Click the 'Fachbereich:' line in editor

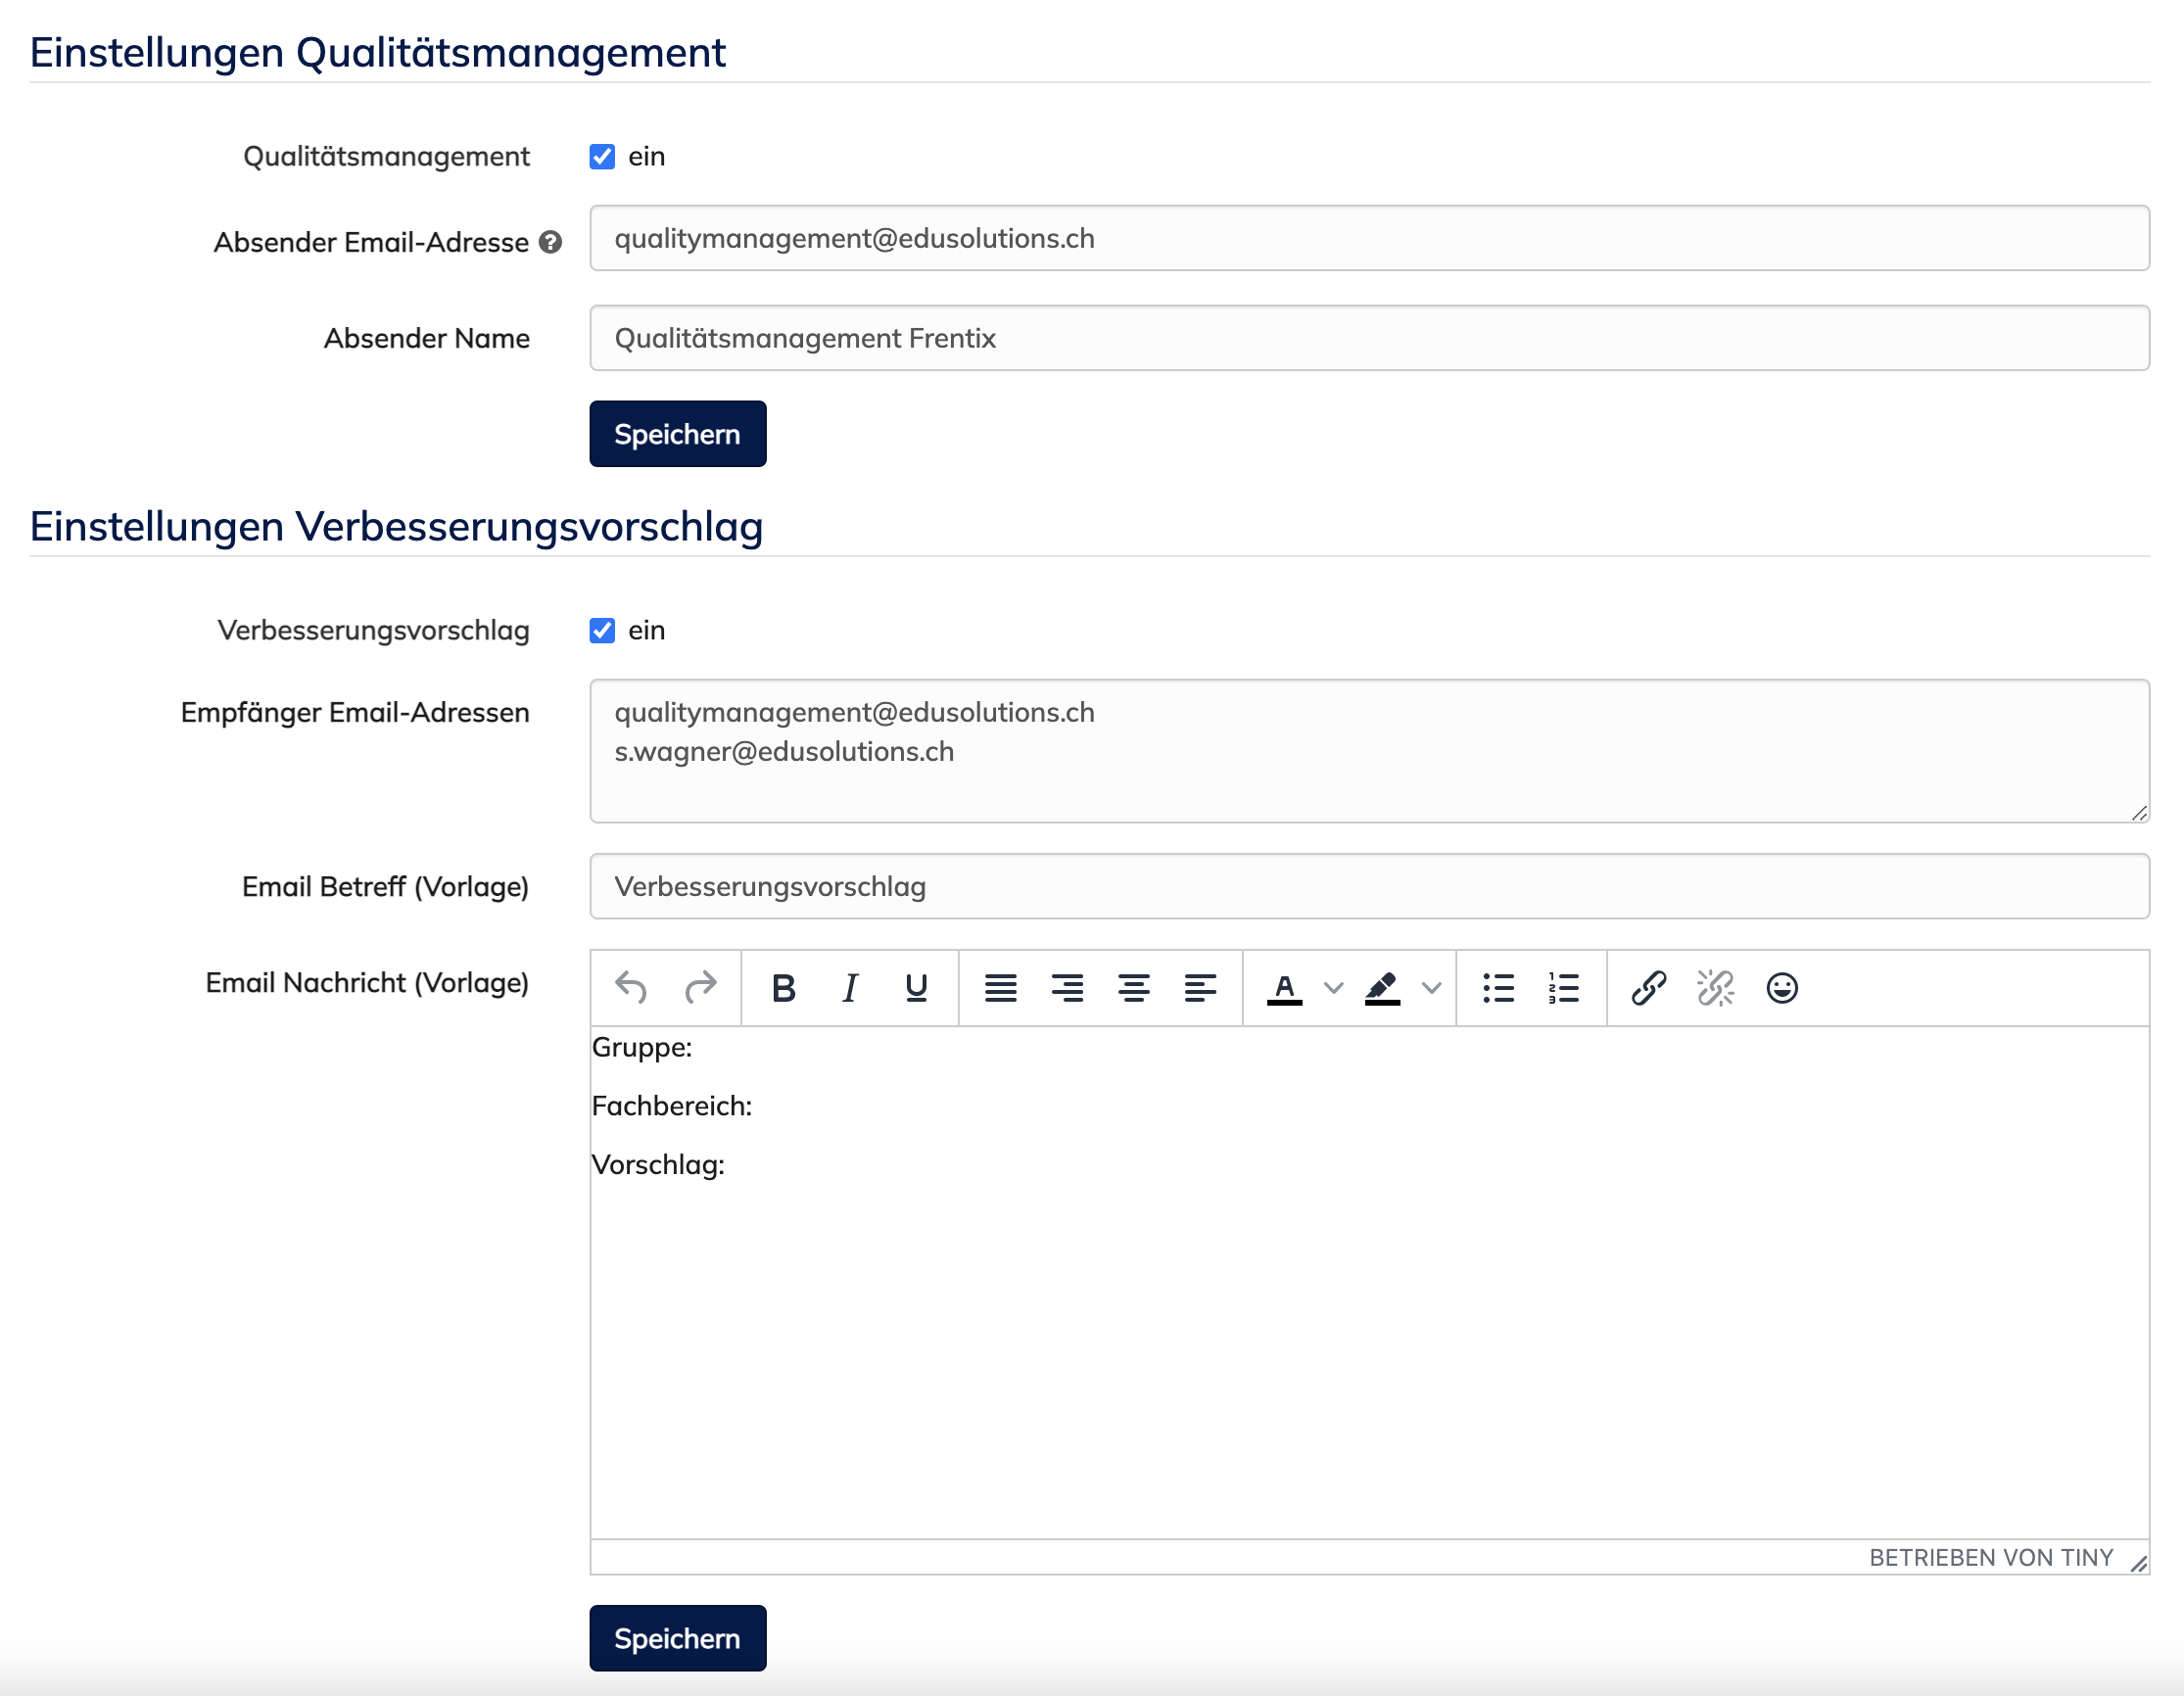coord(672,1106)
